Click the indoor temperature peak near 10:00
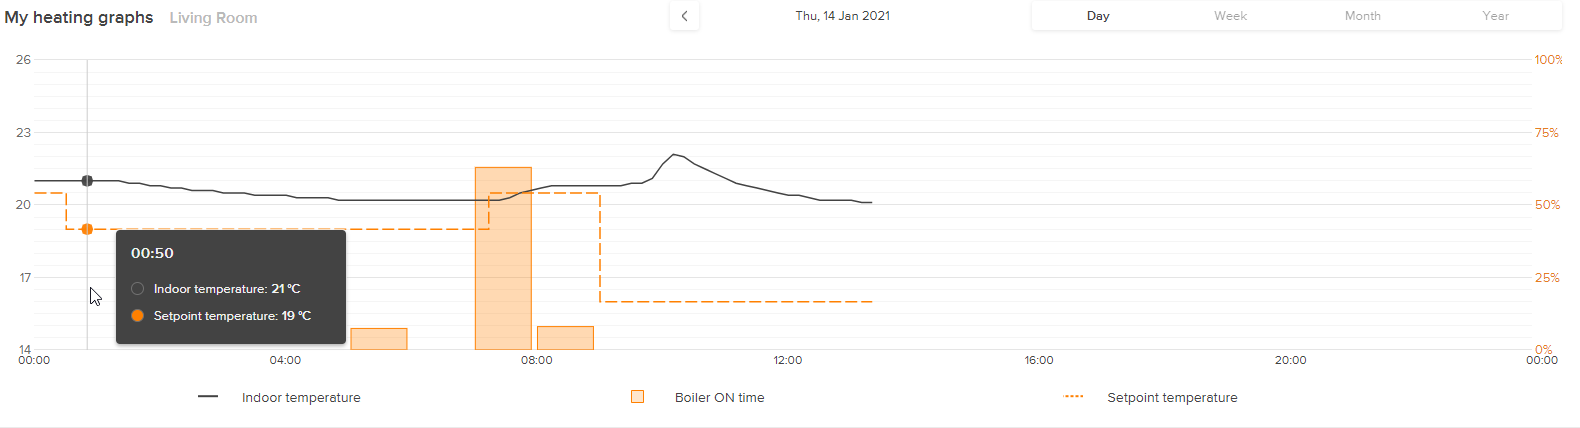 674,155
